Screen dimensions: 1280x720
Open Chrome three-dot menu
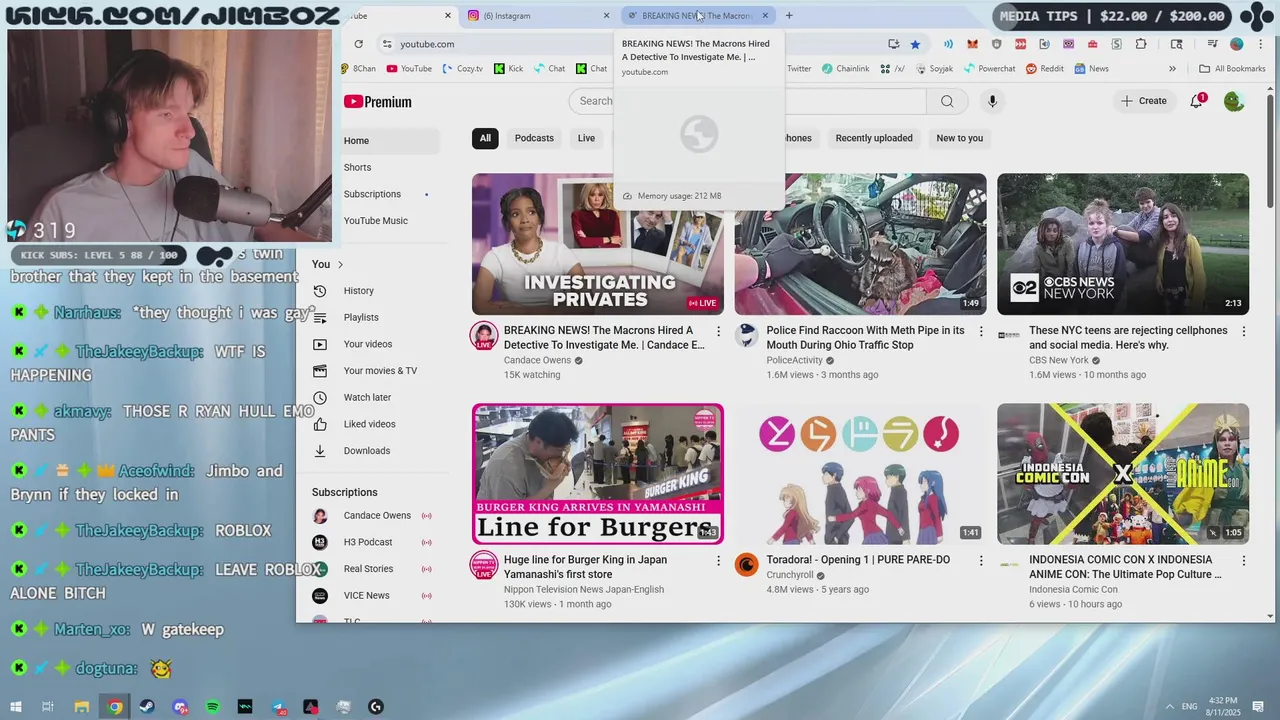(x=1259, y=44)
